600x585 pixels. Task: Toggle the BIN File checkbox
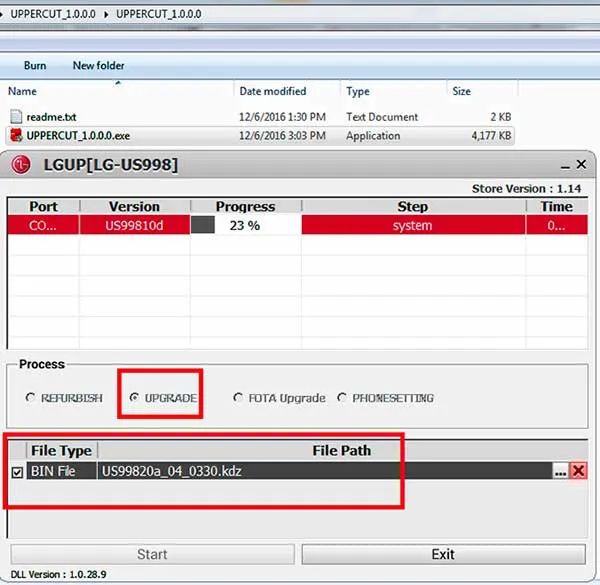17,472
